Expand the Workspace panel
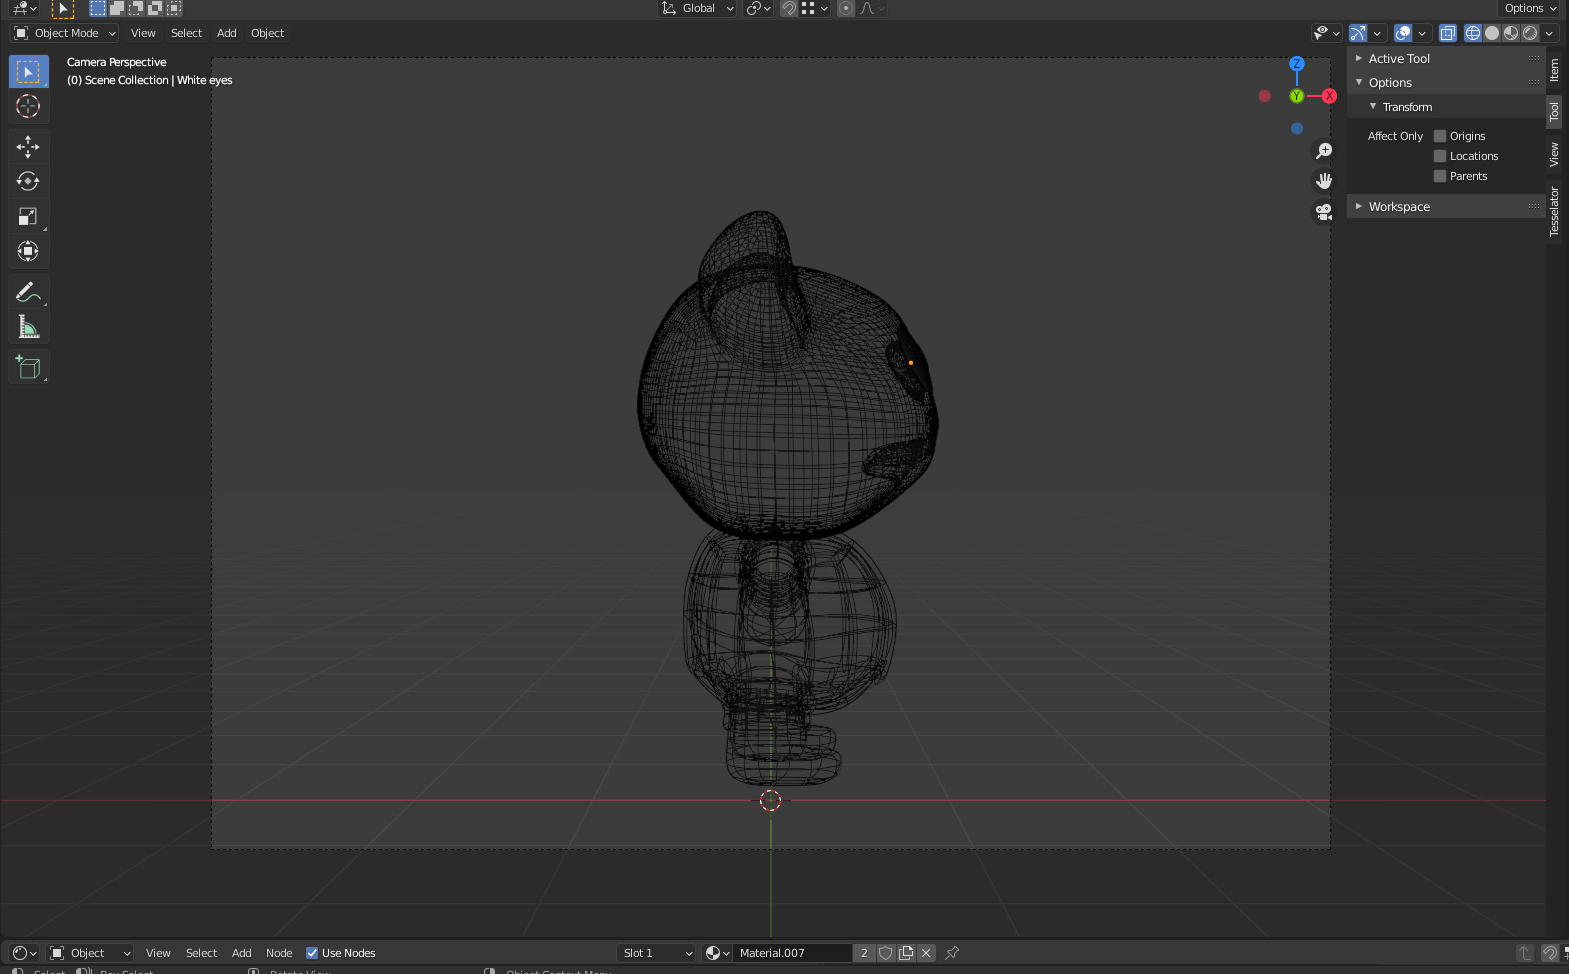Viewport: 1569px width, 974px height. pyautogui.click(x=1399, y=207)
